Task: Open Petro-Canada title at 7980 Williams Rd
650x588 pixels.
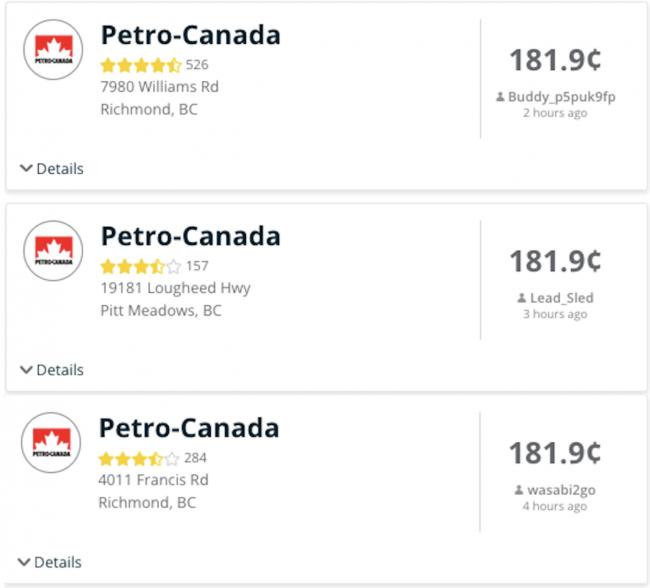Action: click(x=191, y=35)
